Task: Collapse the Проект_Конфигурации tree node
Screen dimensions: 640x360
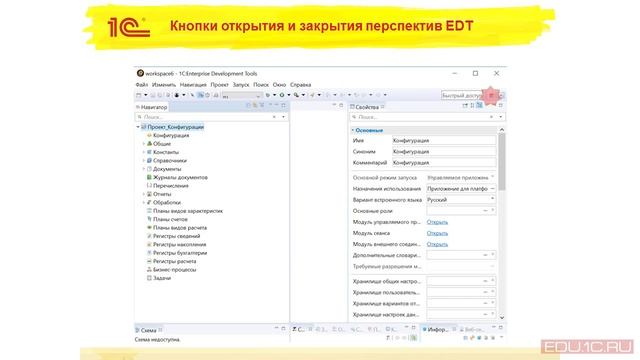Action: [x=138, y=127]
